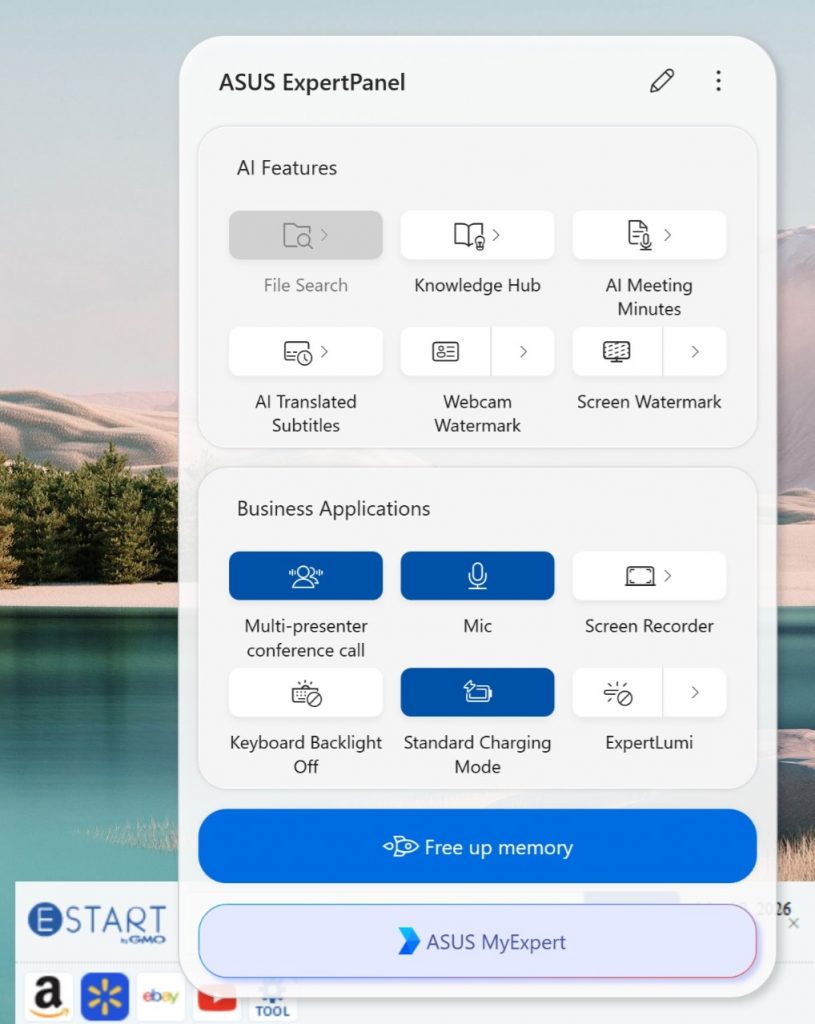Click the eBay shortcut icon
Viewport: 815px width, 1024px height.
(160, 996)
